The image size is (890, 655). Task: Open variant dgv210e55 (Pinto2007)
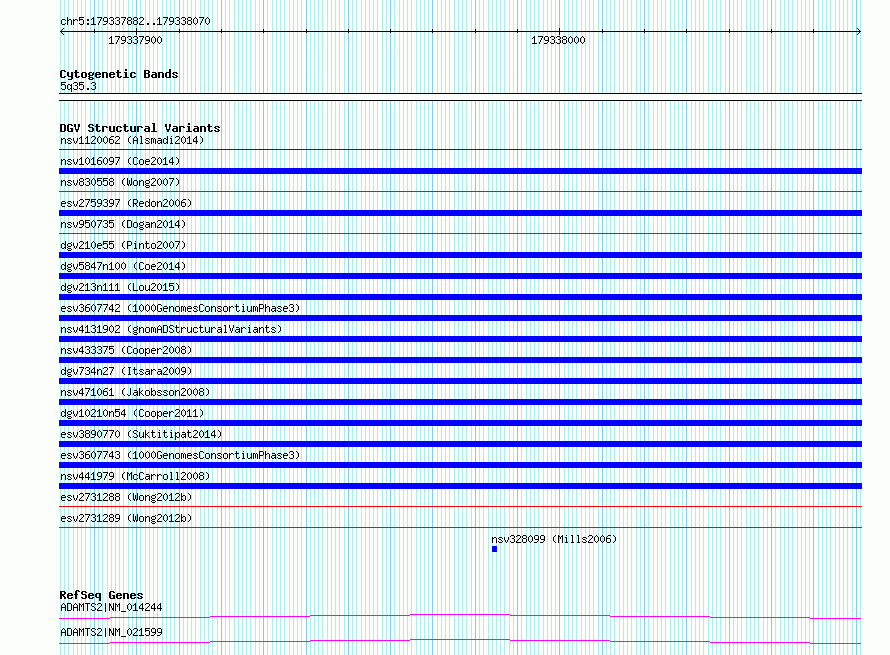[123, 245]
